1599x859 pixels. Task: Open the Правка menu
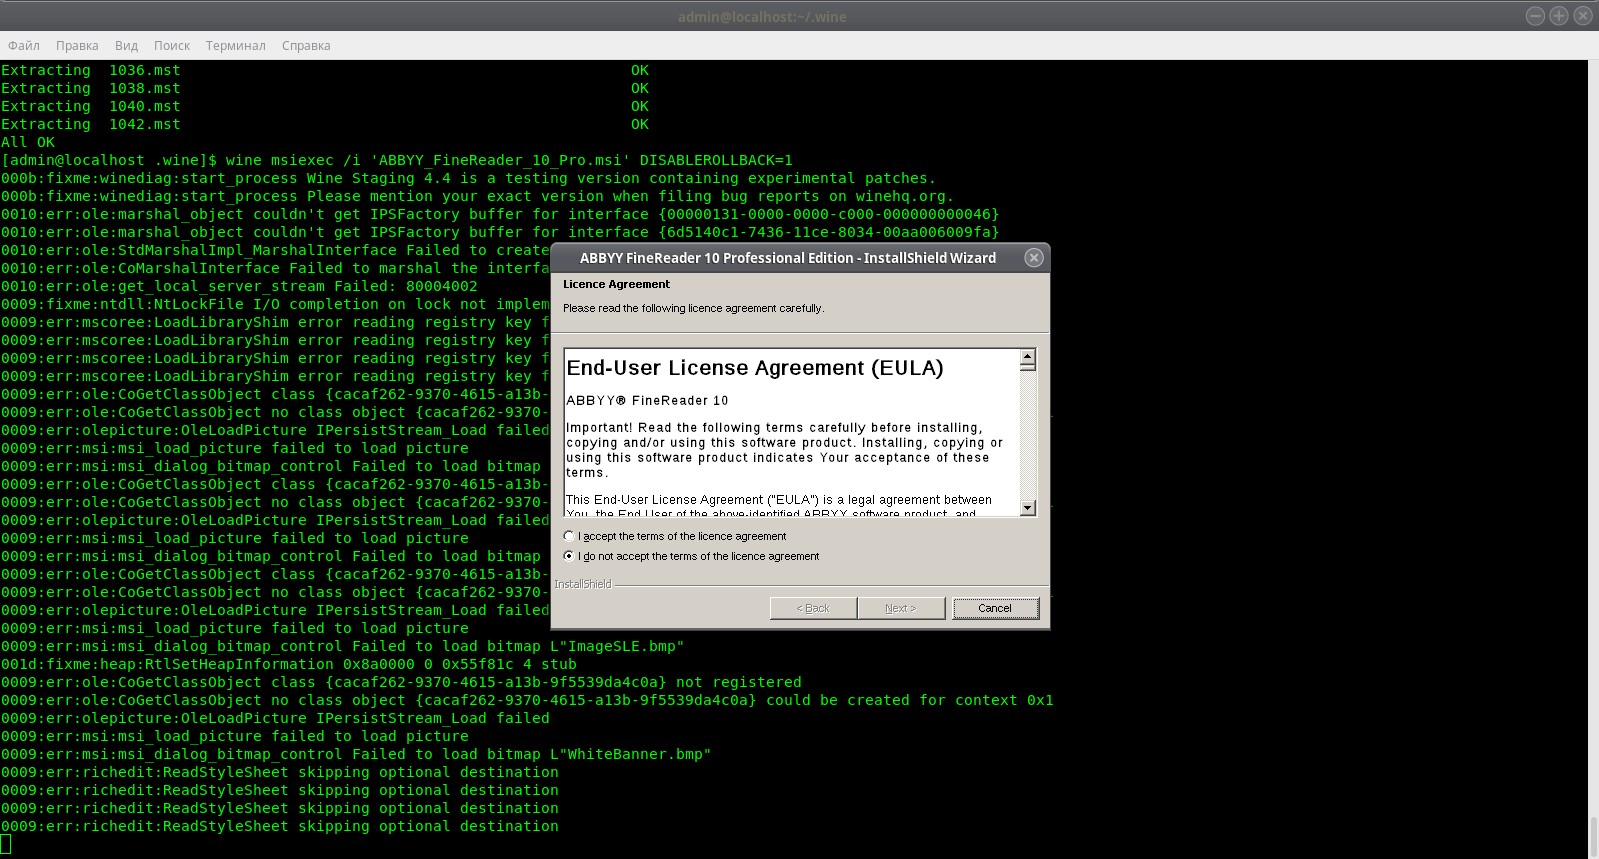pyautogui.click(x=77, y=45)
